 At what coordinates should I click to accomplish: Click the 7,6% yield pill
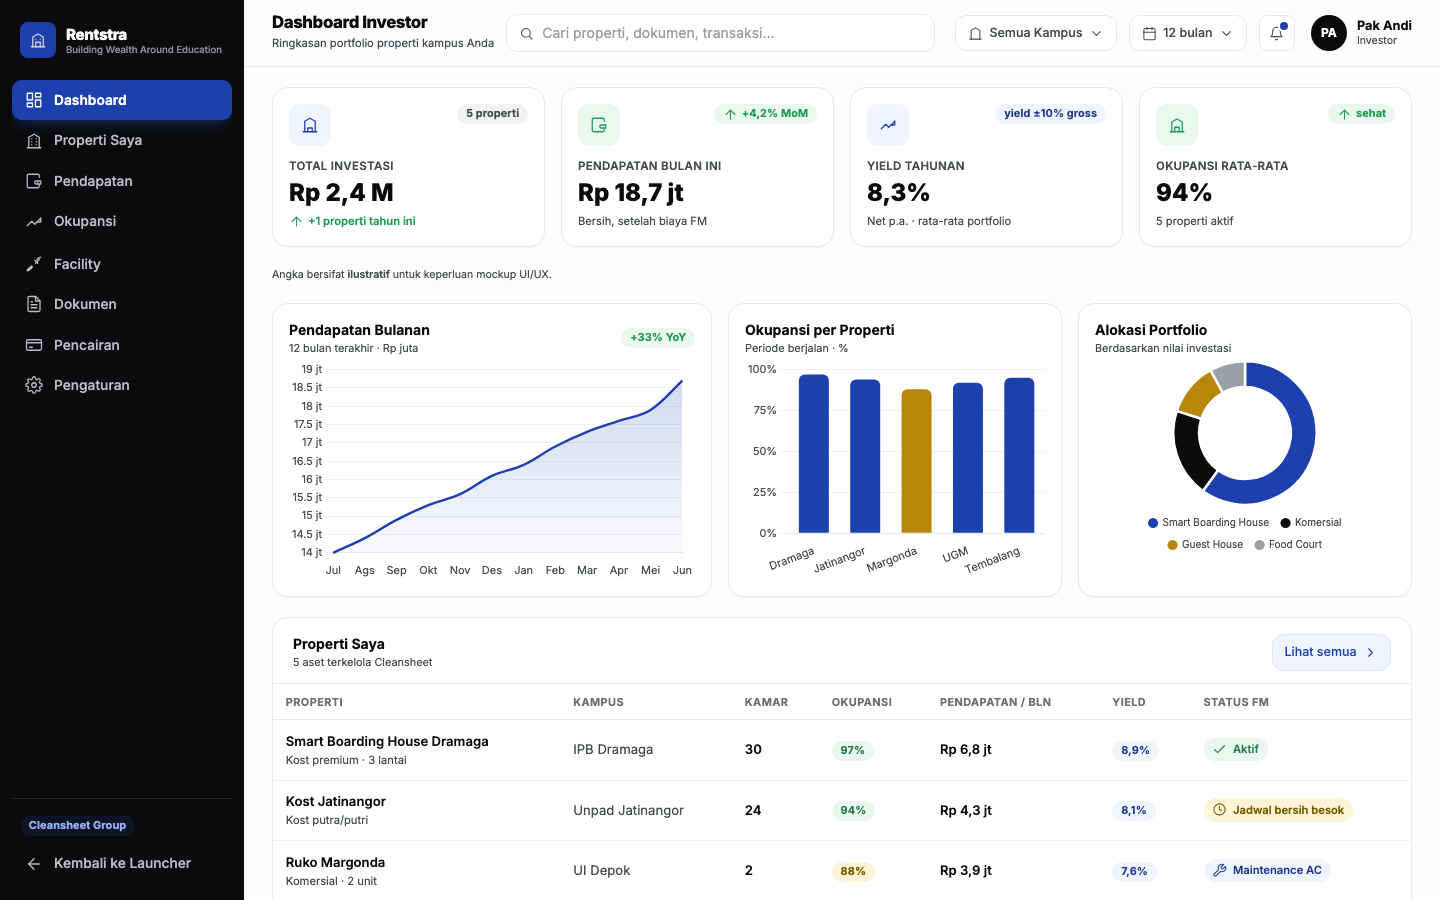pos(1134,871)
